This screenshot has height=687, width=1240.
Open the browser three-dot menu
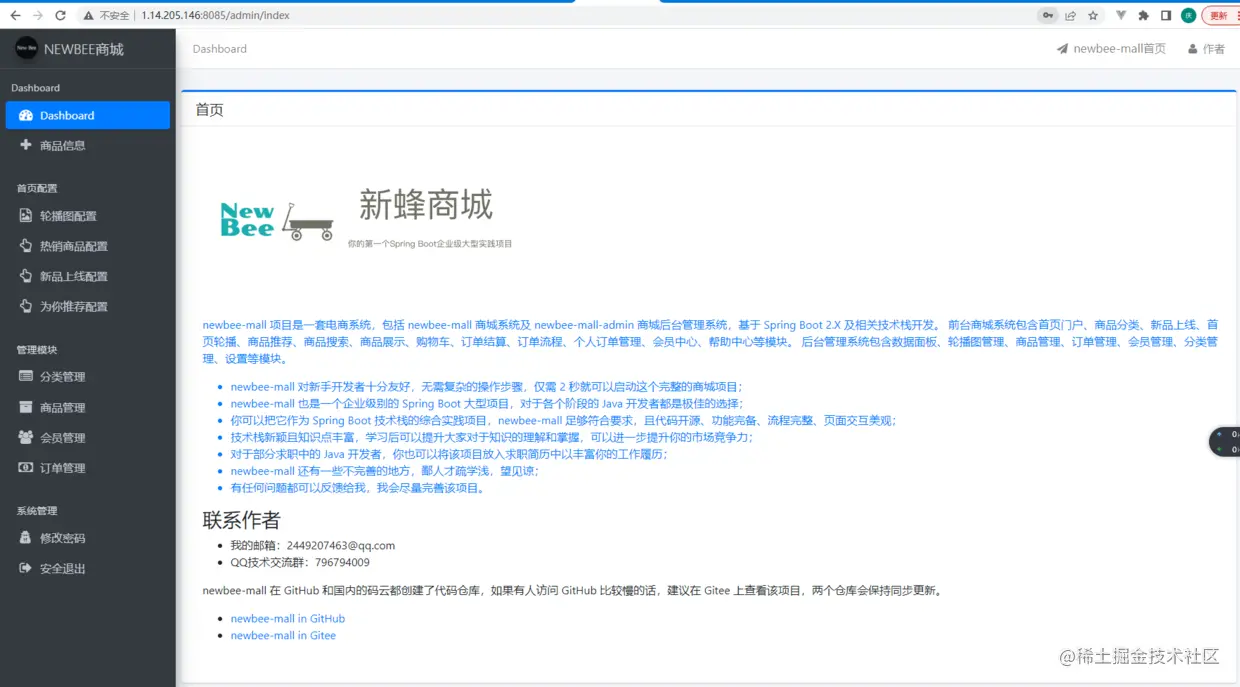(1236, 16)
